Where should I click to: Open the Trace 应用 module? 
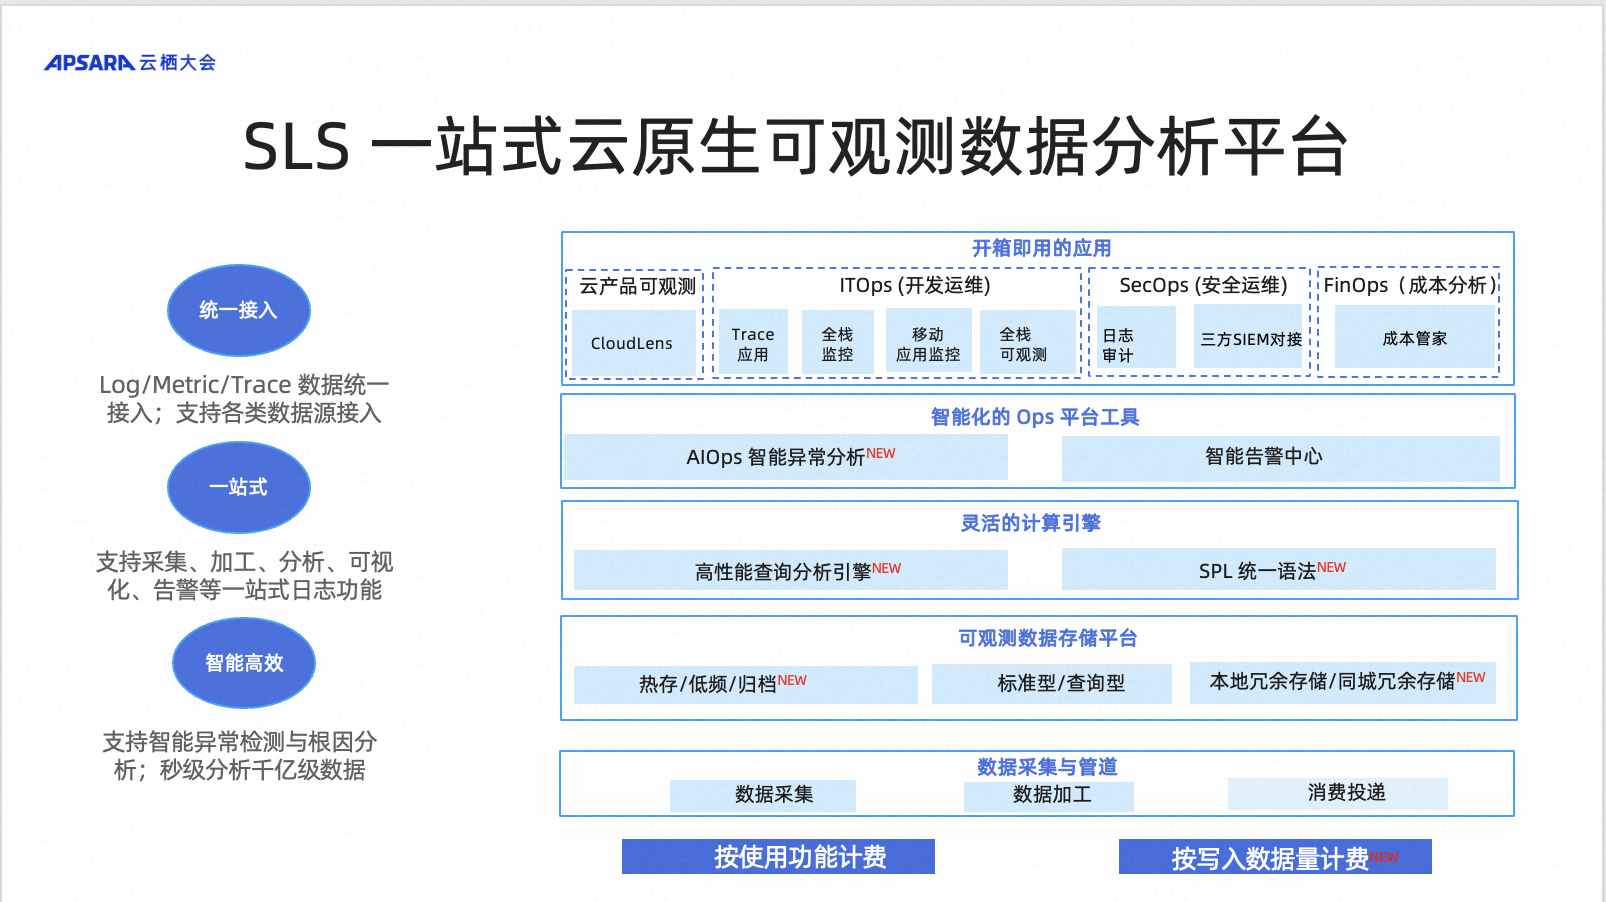(752, 341)
